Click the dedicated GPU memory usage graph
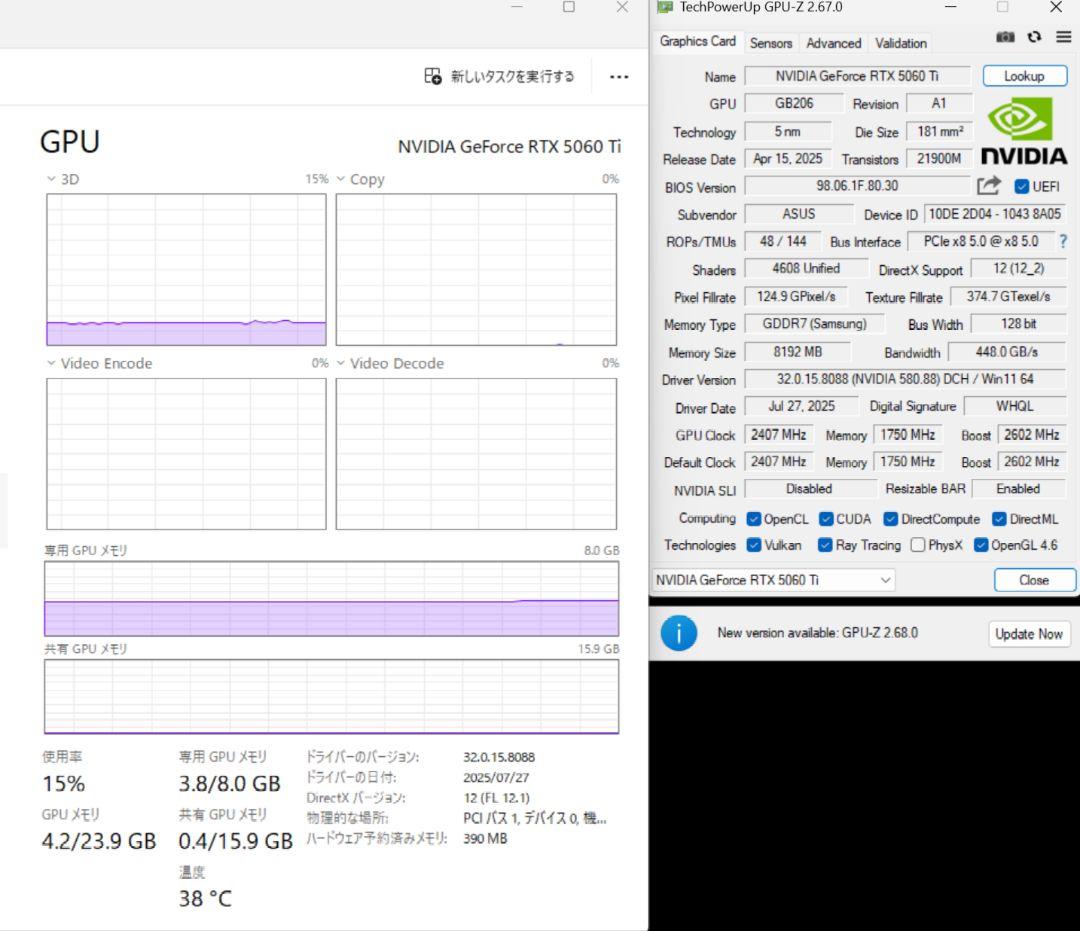1080x931 pixels. click(330, 597)
